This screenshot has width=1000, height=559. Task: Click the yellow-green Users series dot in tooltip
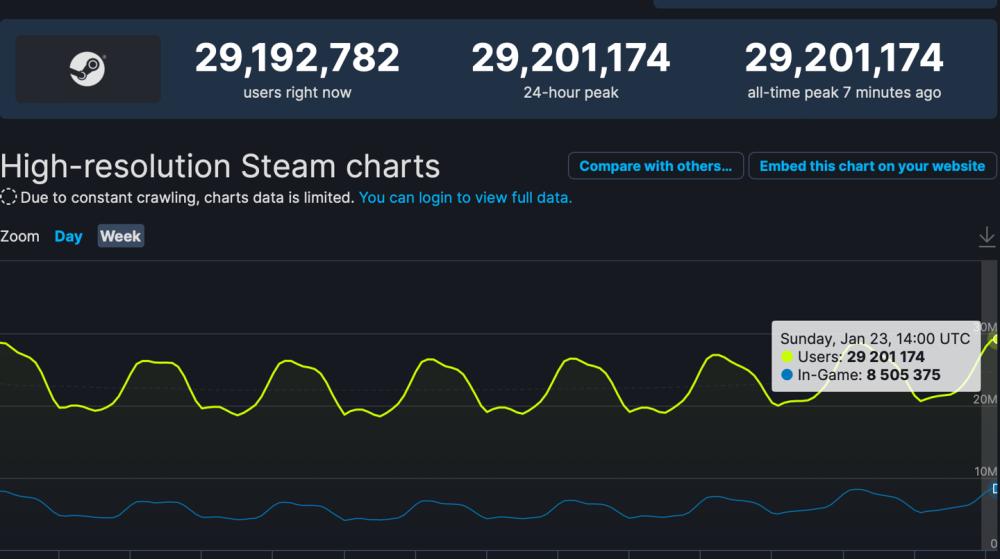point(787,357)
